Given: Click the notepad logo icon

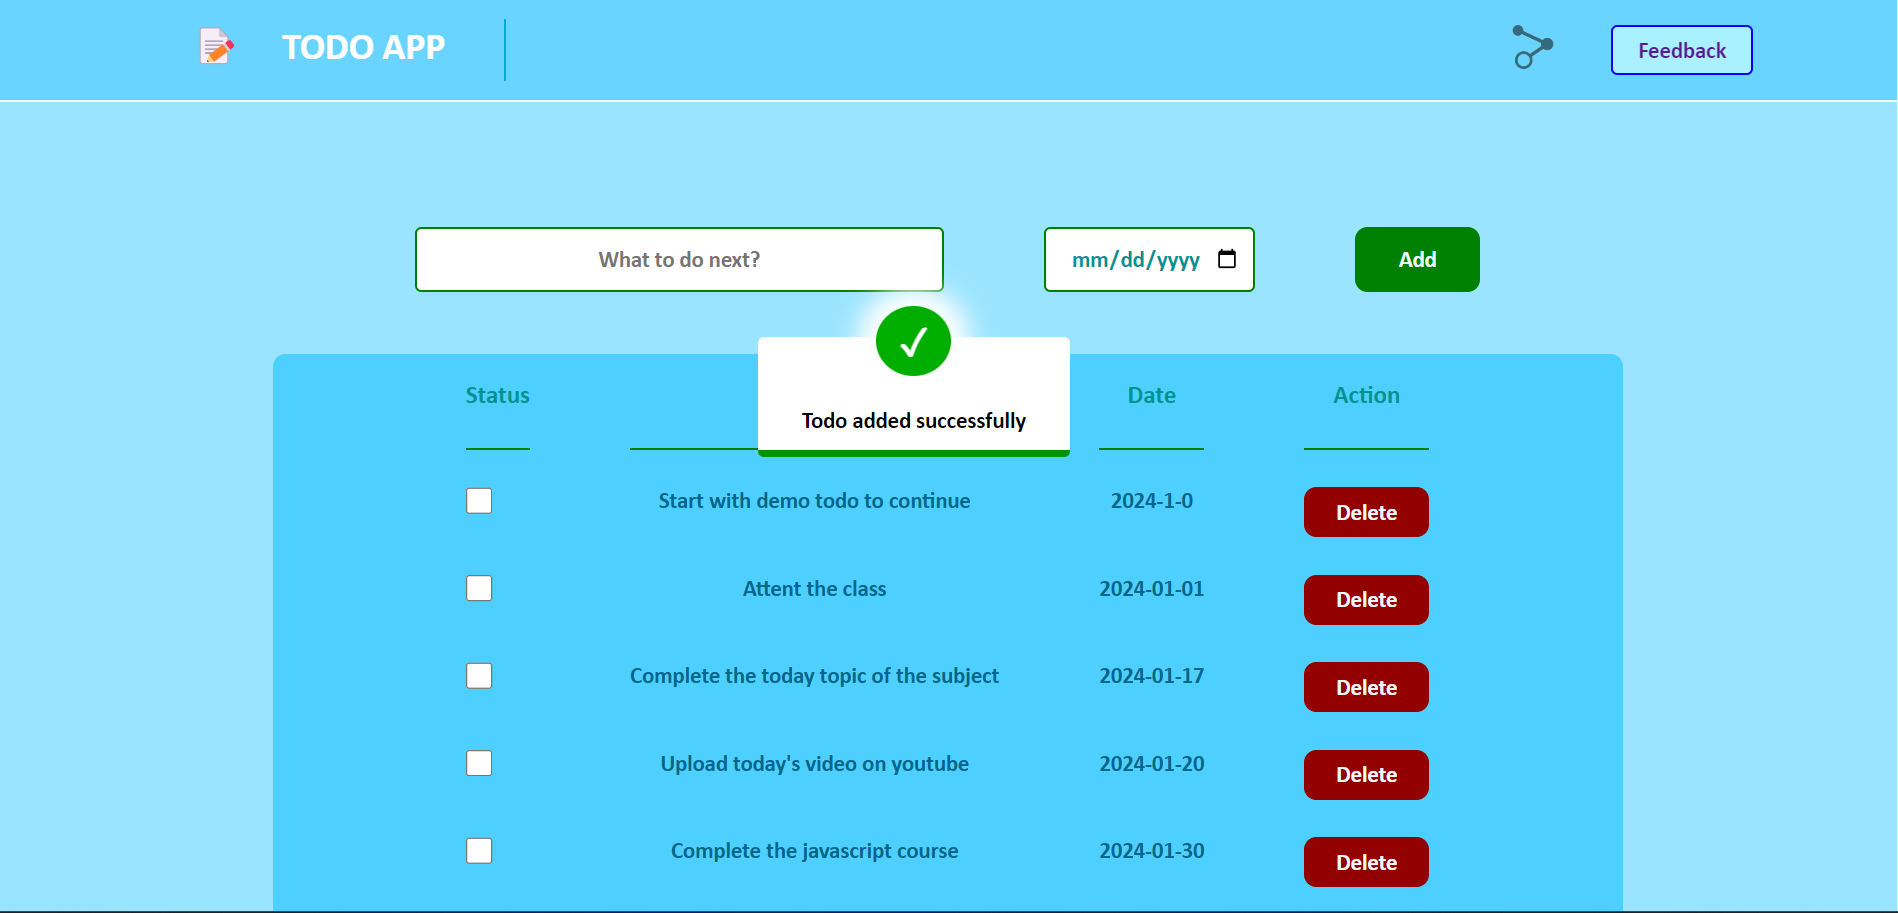Looking at the screenshot, I should click(x=216, y=47).
